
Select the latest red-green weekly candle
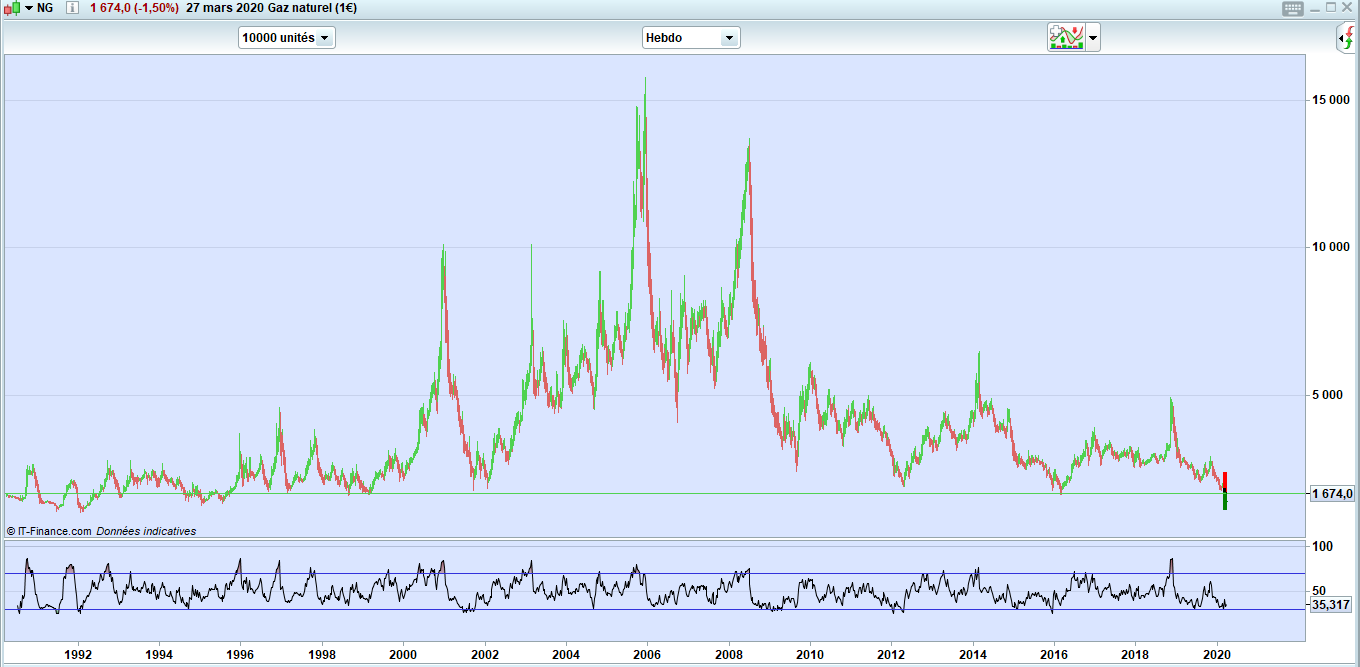1225,490
